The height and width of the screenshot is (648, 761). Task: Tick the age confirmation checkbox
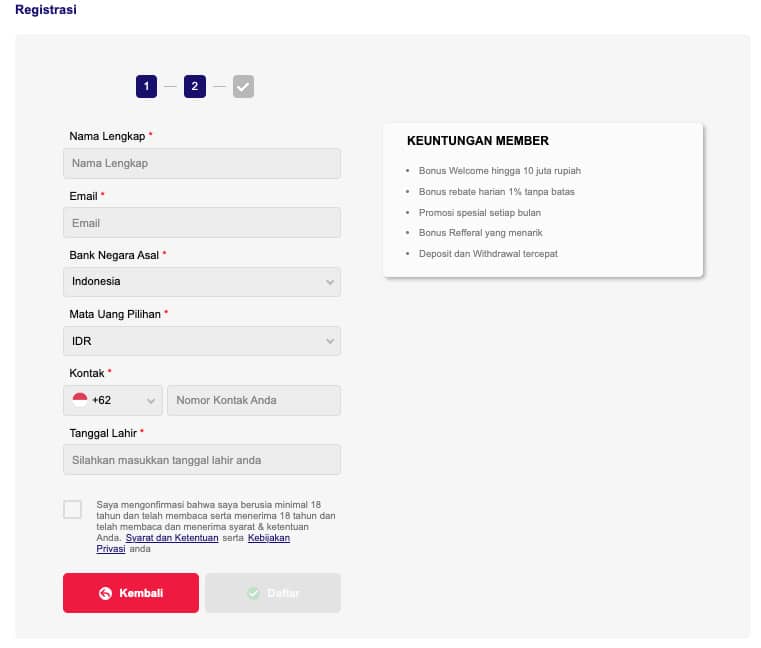(x=73, y=509)
